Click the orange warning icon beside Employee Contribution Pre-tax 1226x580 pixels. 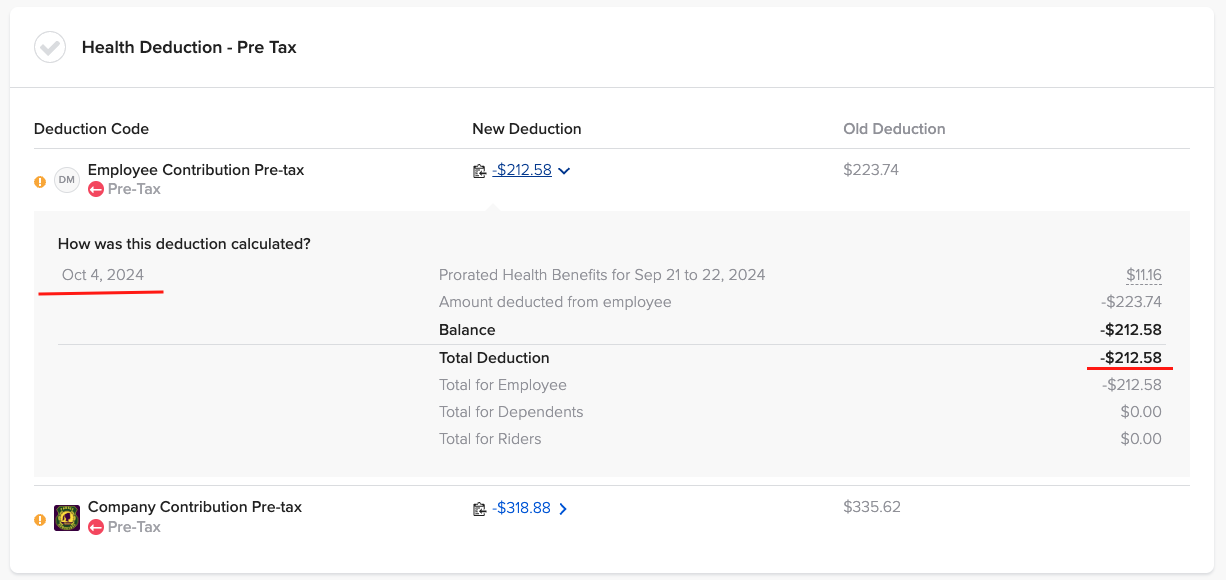click(38, 181)
